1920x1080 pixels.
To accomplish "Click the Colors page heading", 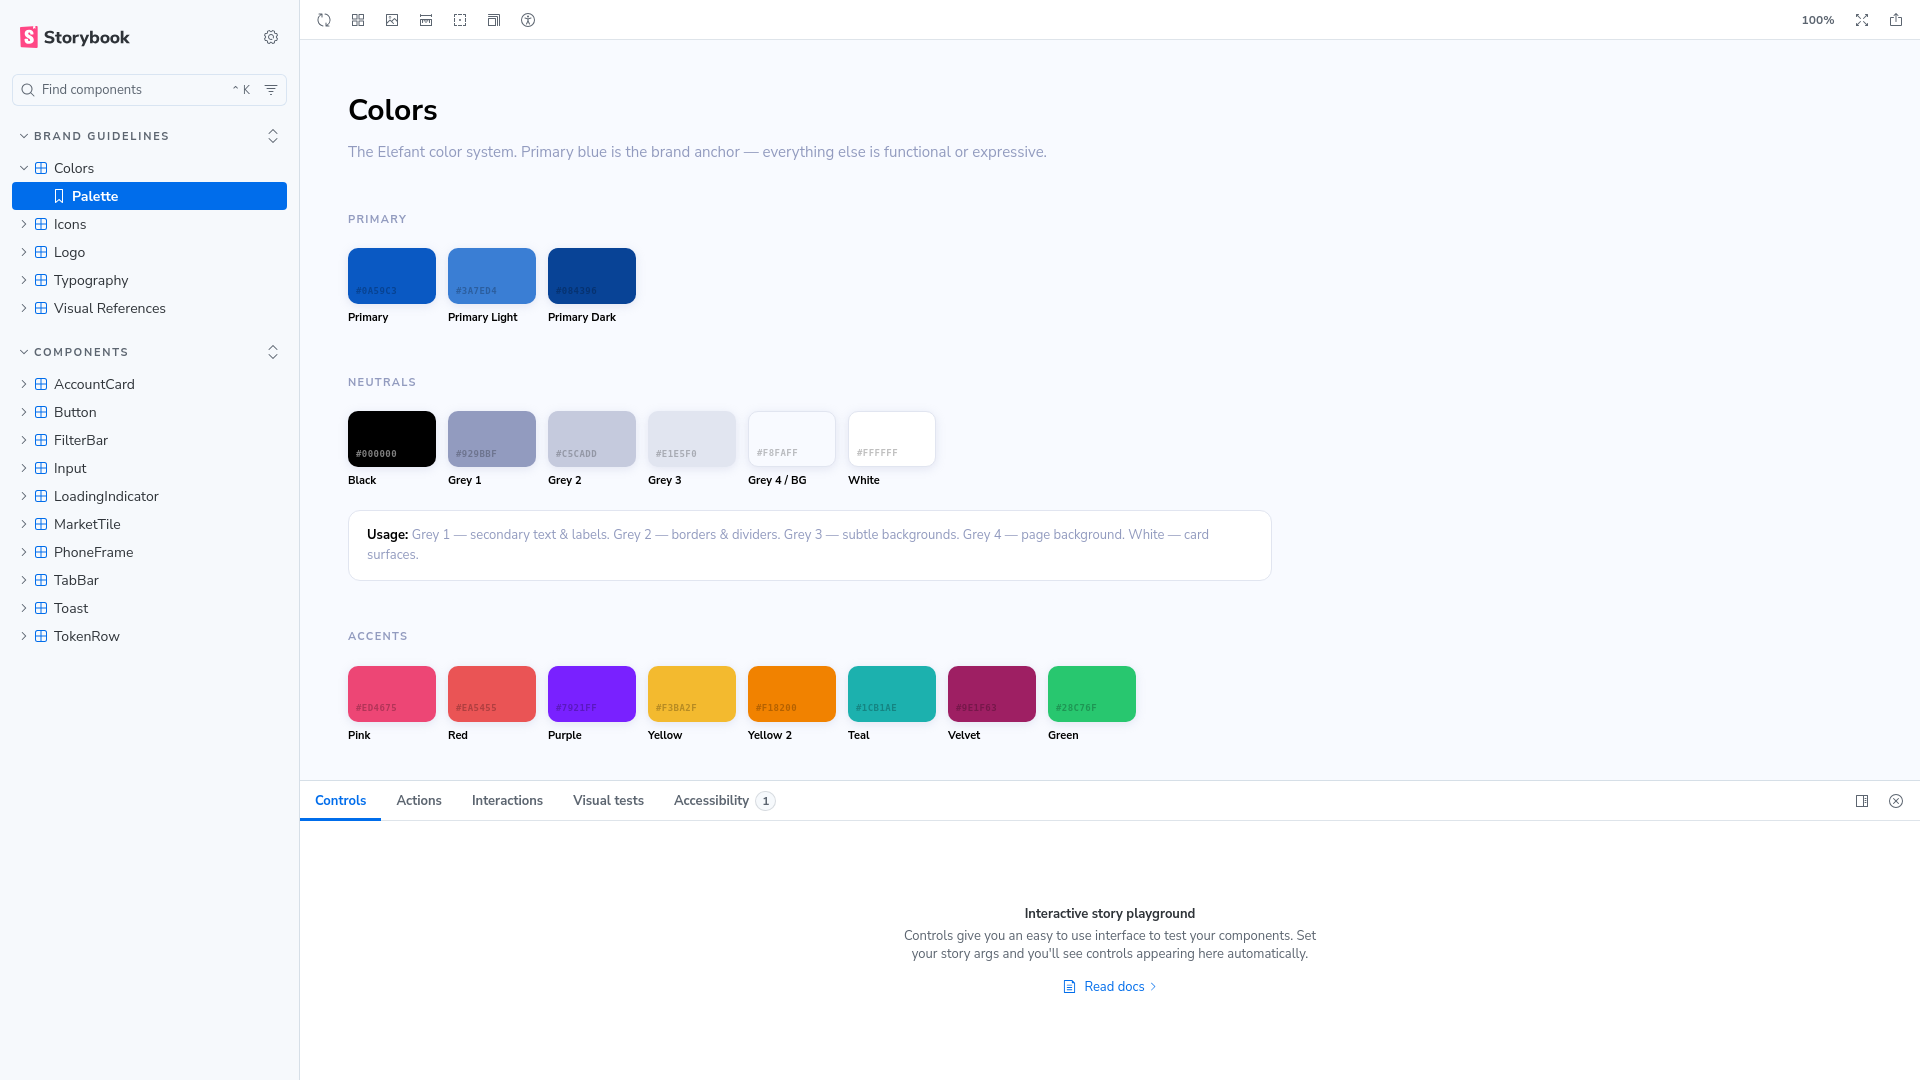I will [393, 110].
